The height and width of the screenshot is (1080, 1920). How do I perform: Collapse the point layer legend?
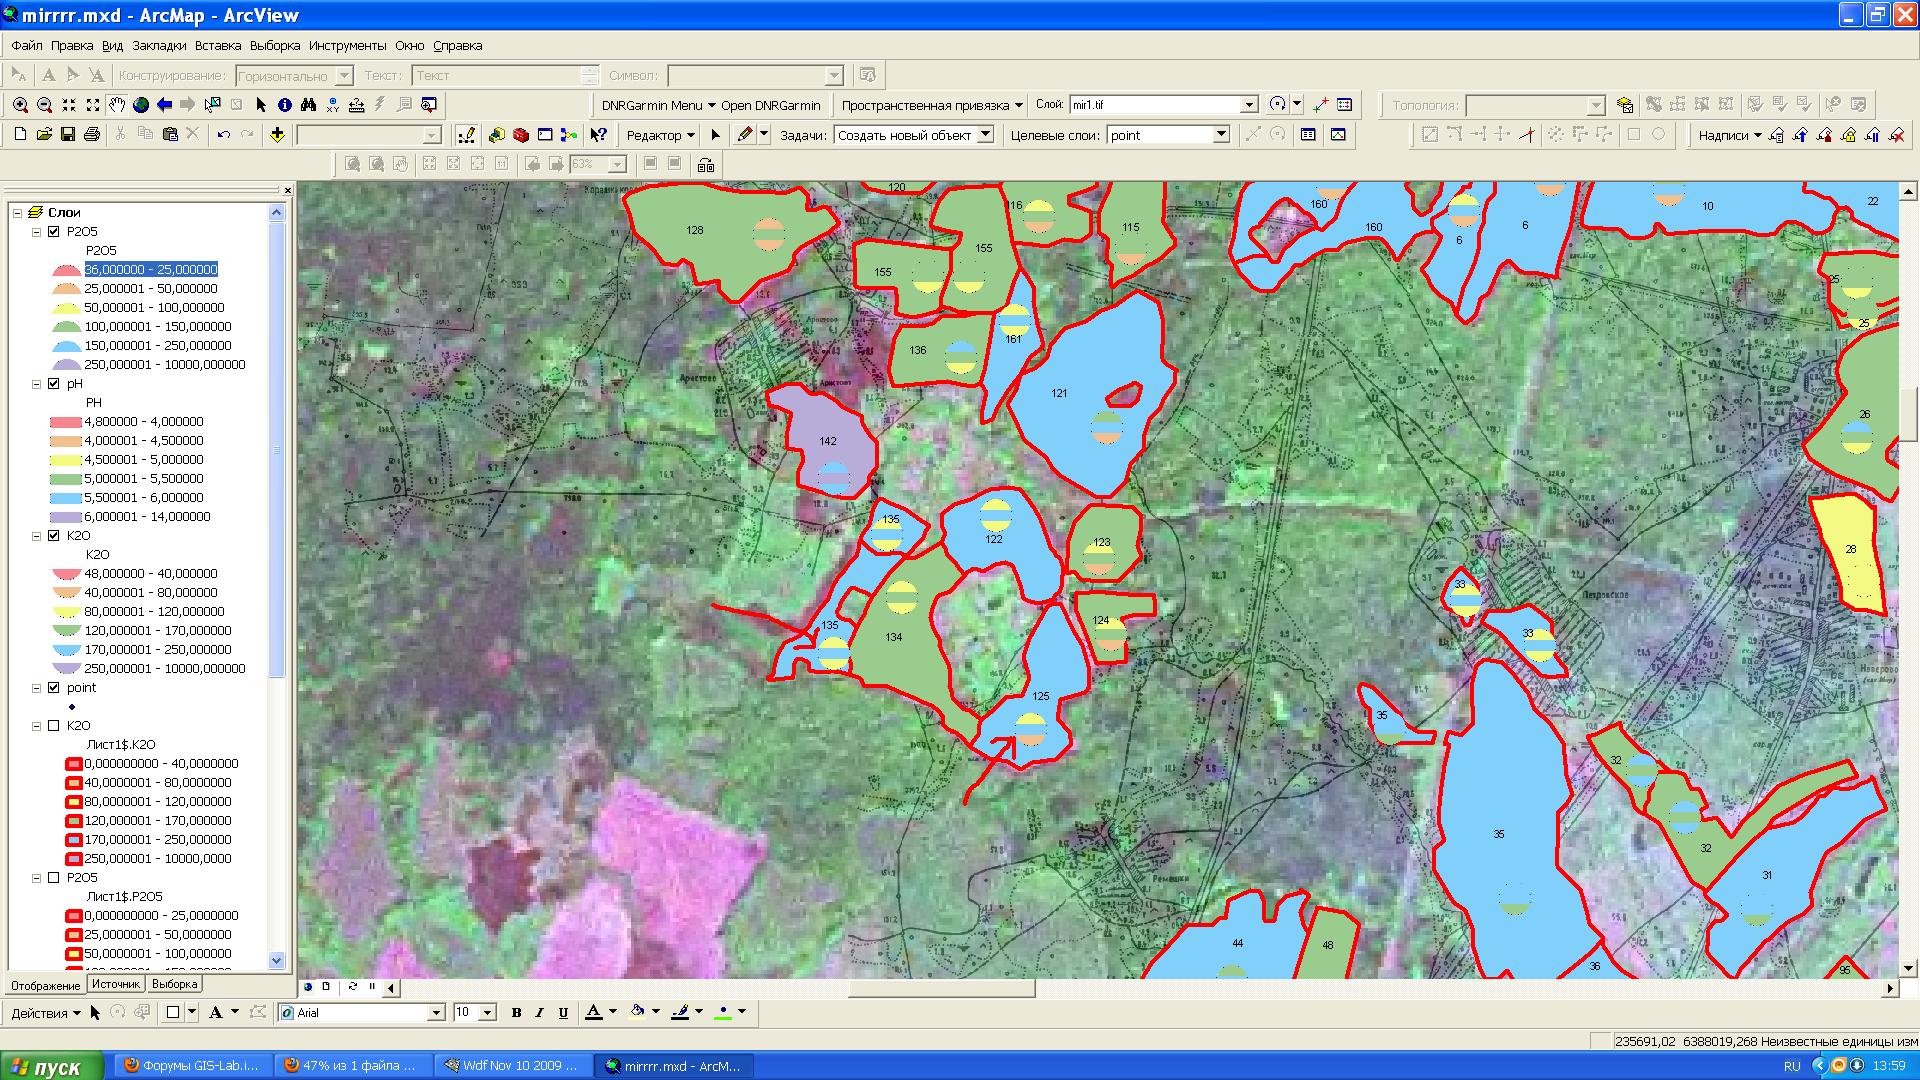click(x=37, y=688)
